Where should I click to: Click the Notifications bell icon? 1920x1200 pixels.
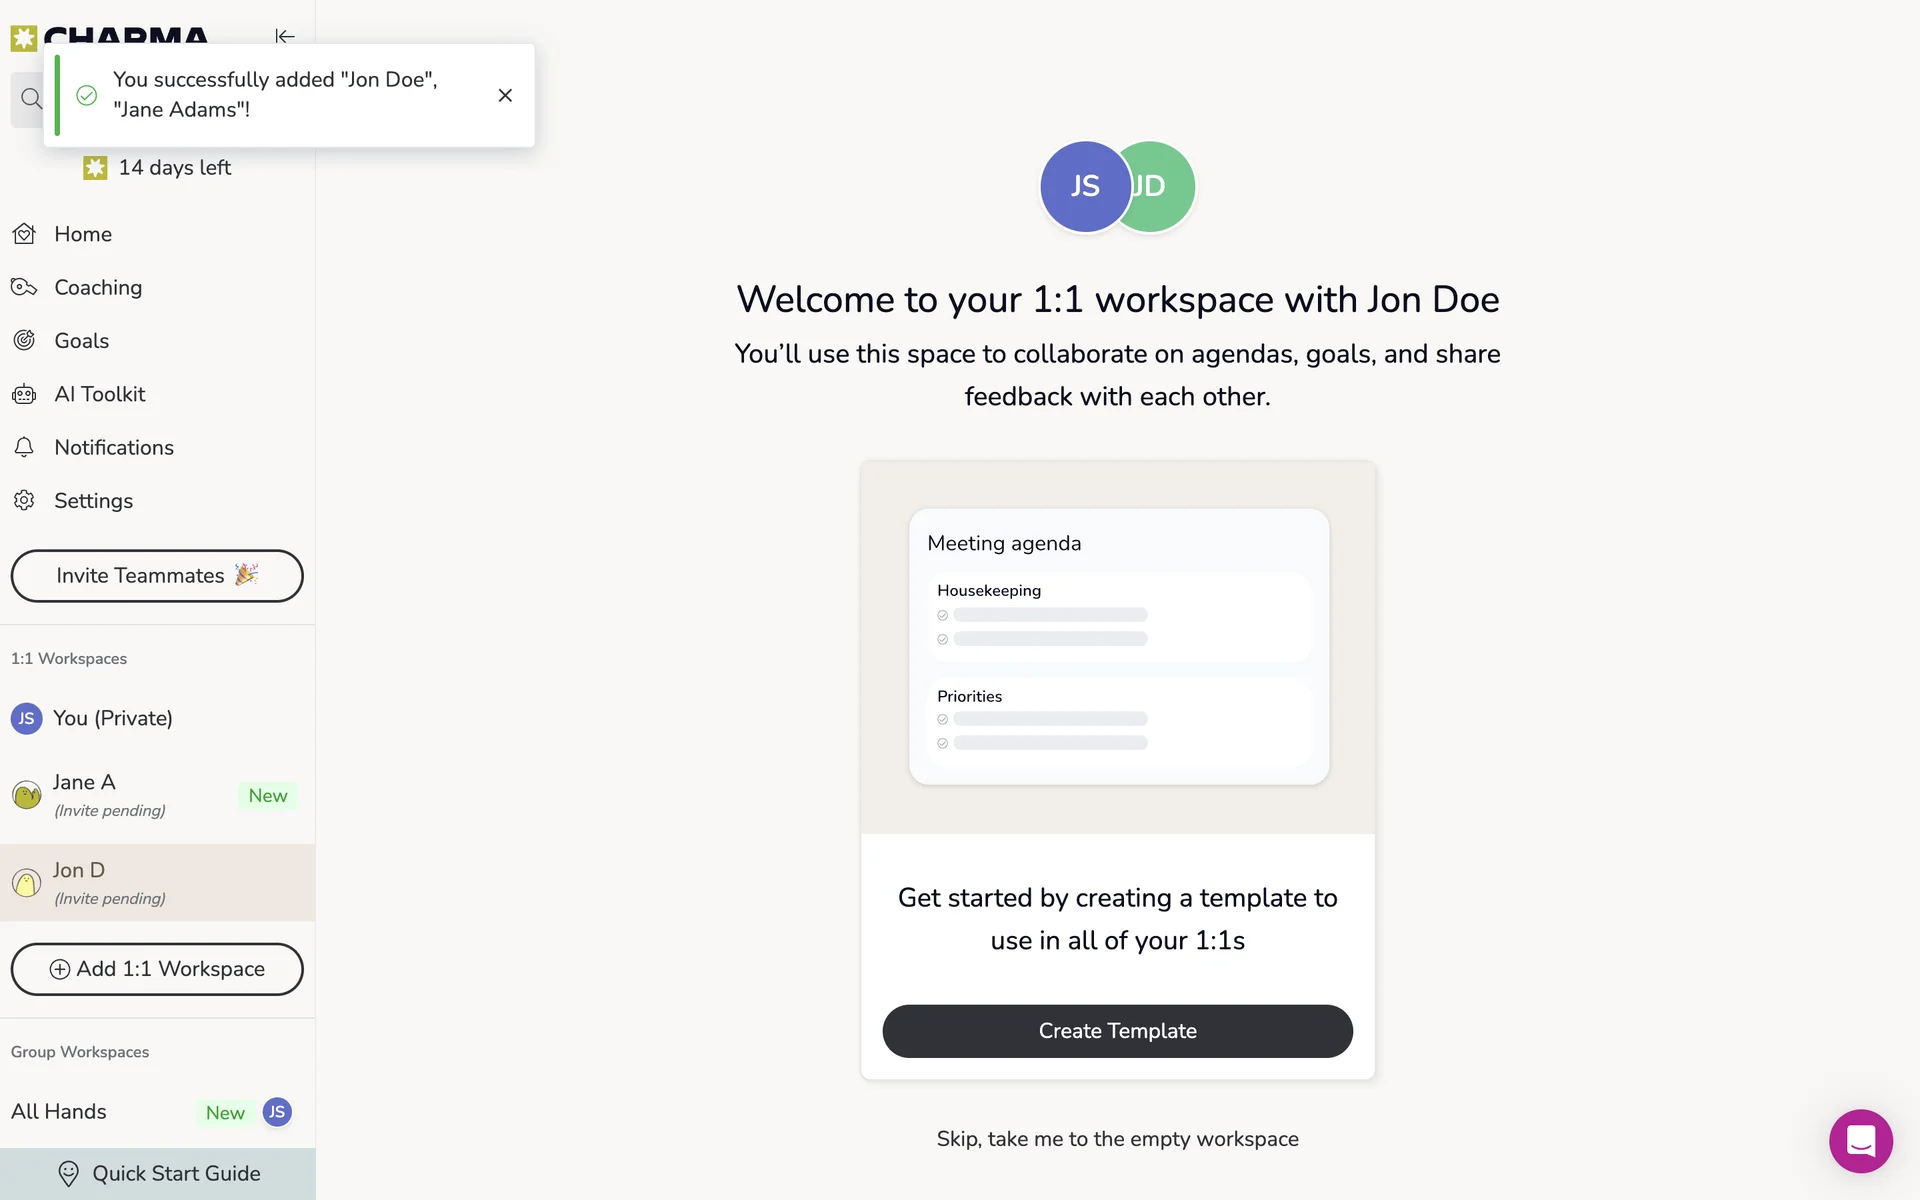[24, 447]
